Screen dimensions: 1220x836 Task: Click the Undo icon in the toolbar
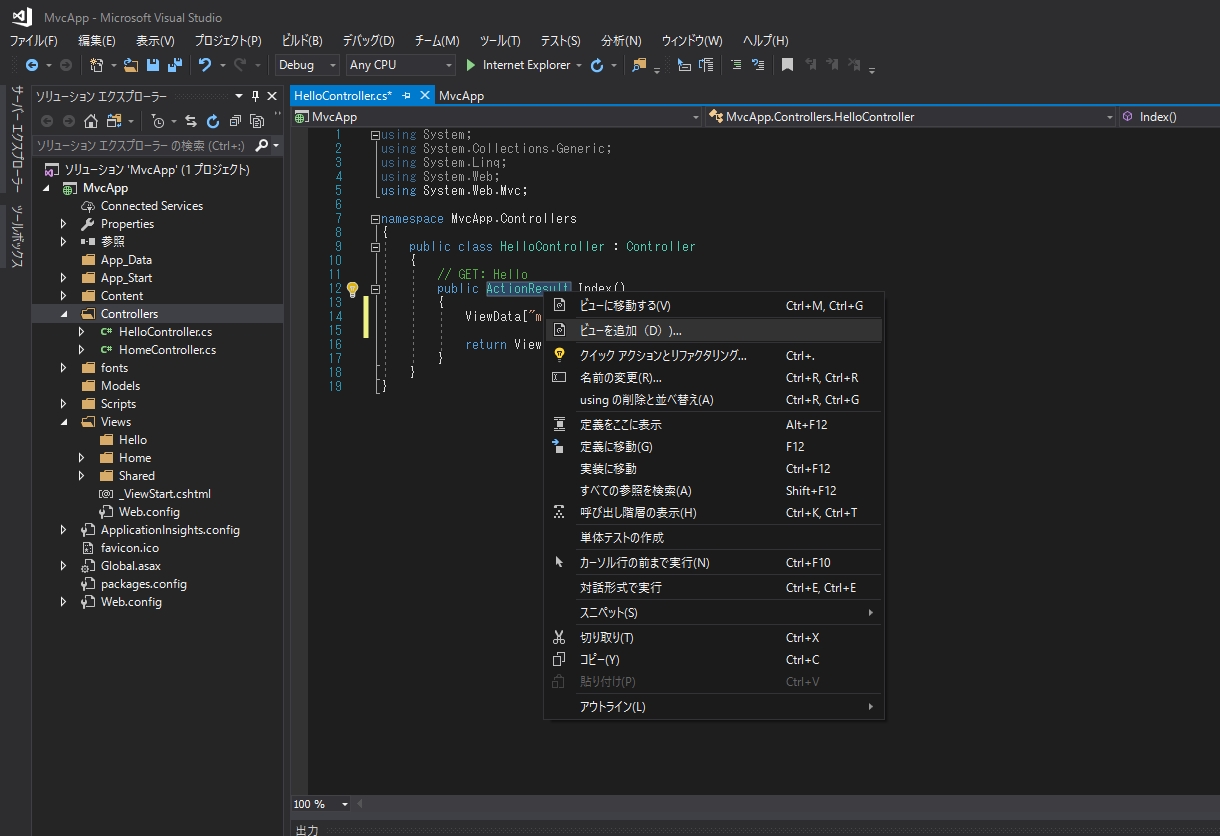(206, 65)
